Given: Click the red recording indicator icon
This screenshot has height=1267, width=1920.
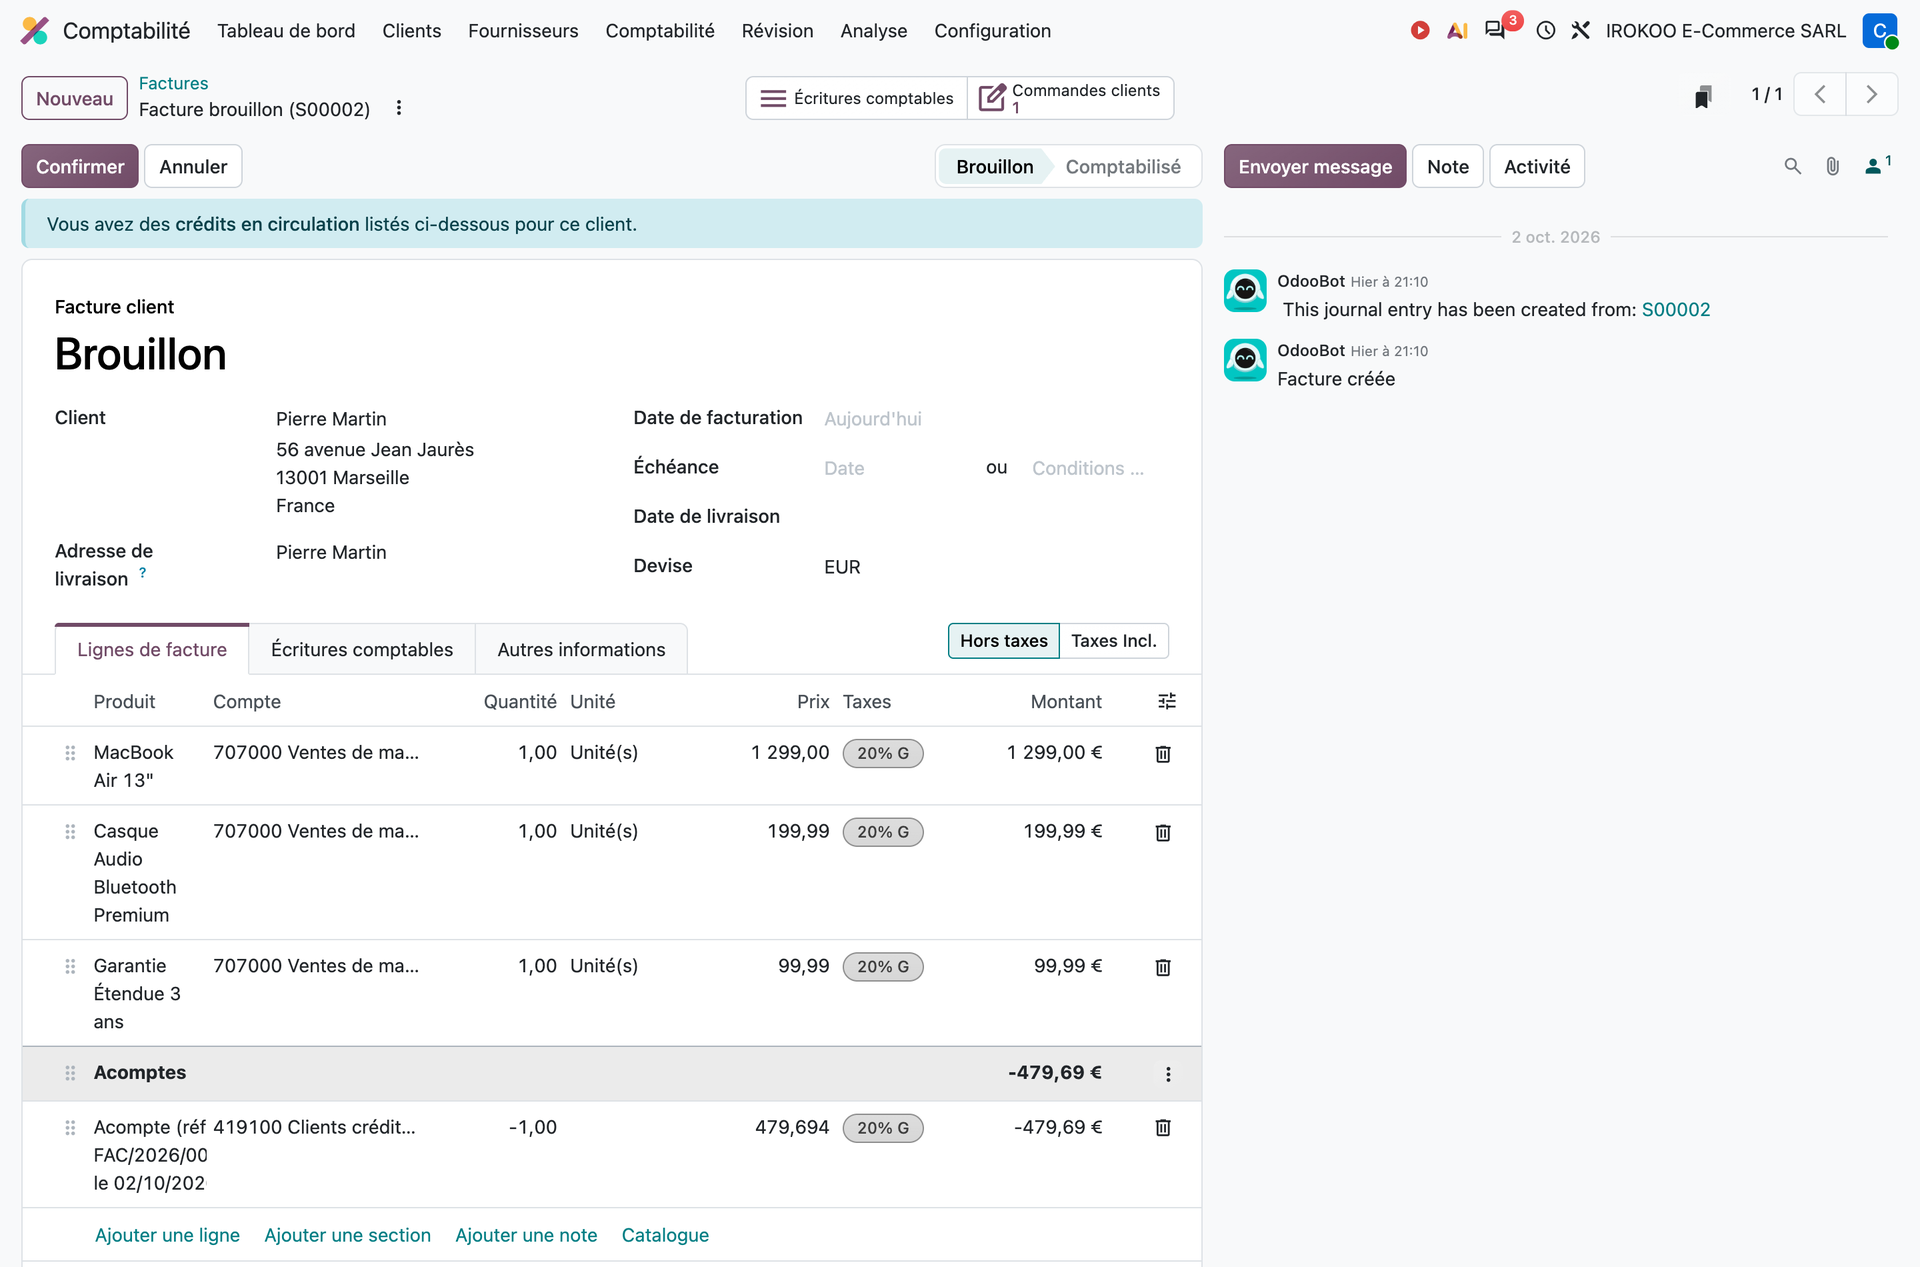Looking at the screenshot, I should pos(1419,31).
